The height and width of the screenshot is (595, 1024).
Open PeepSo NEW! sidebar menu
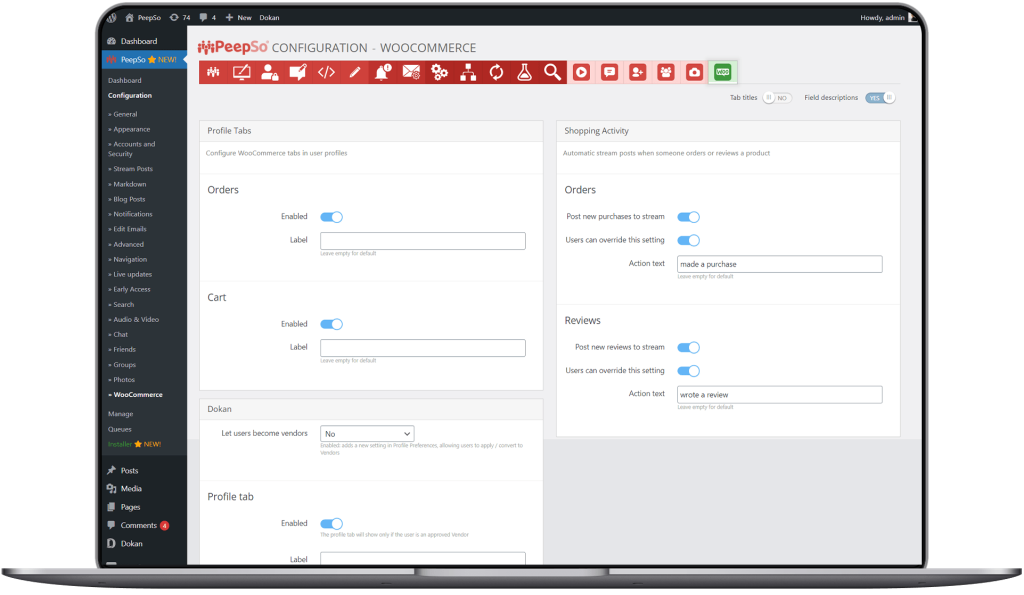pos(144,59)
